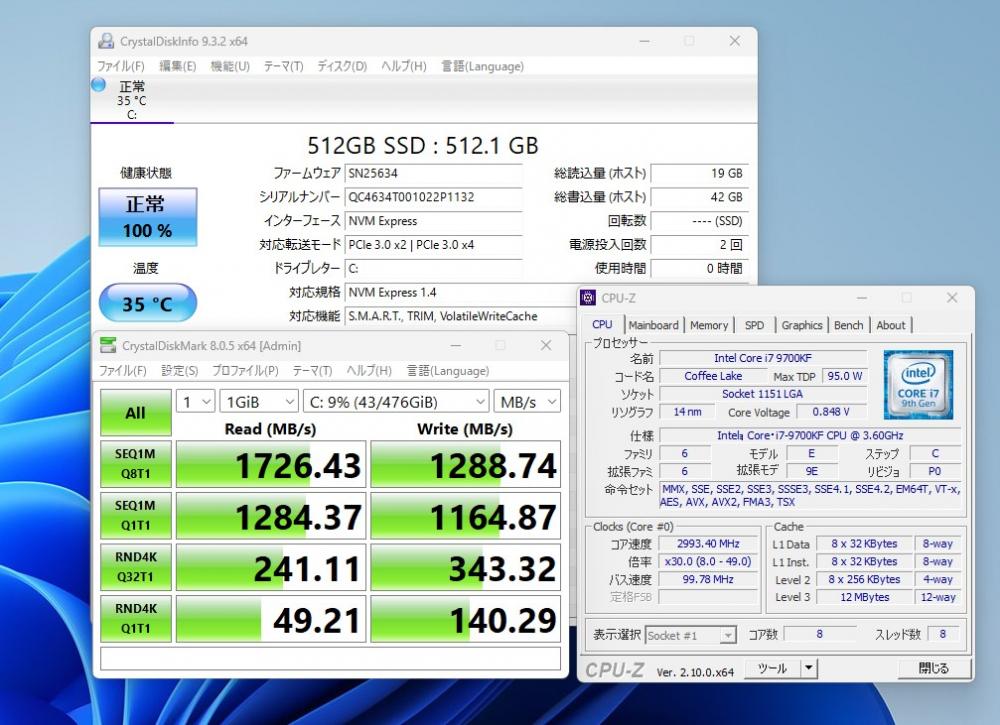Image resolution: width=1000 pixels, height=725 pixels.
Task: Click the drive letter field C:
Action: click(434, 268)
